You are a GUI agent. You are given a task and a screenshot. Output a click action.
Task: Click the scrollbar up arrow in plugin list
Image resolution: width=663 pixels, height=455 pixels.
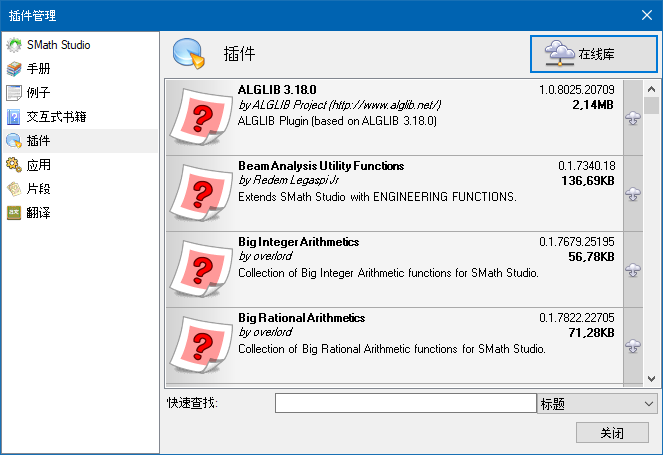click(651, 89)
